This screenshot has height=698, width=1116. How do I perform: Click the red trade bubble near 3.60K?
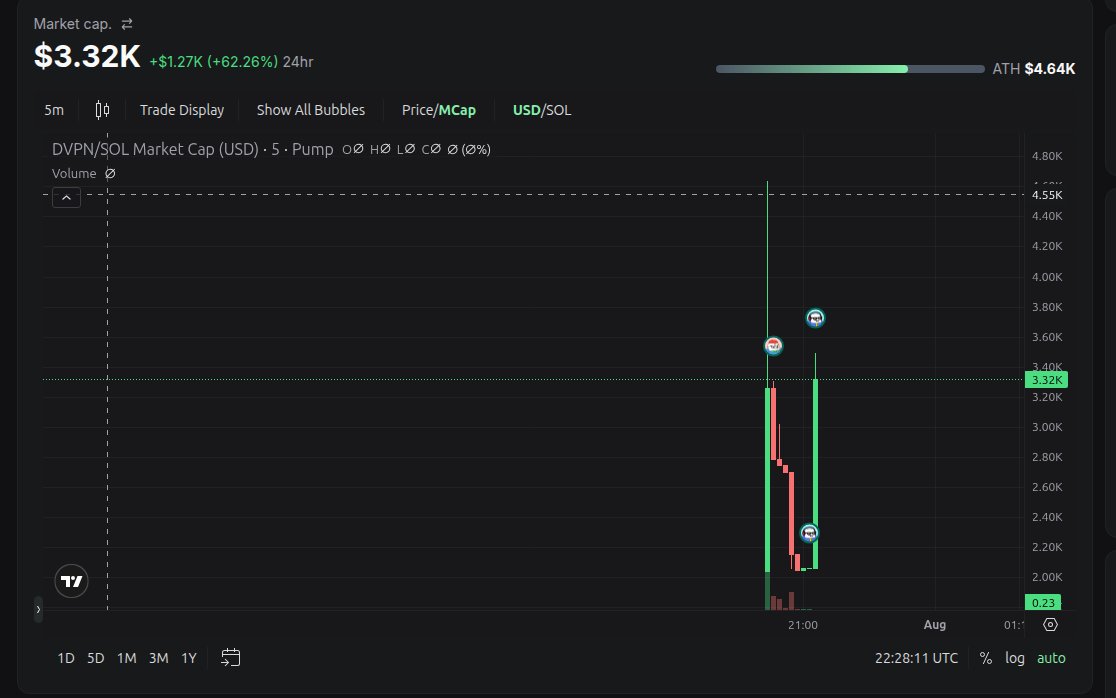tap(773, 346)
